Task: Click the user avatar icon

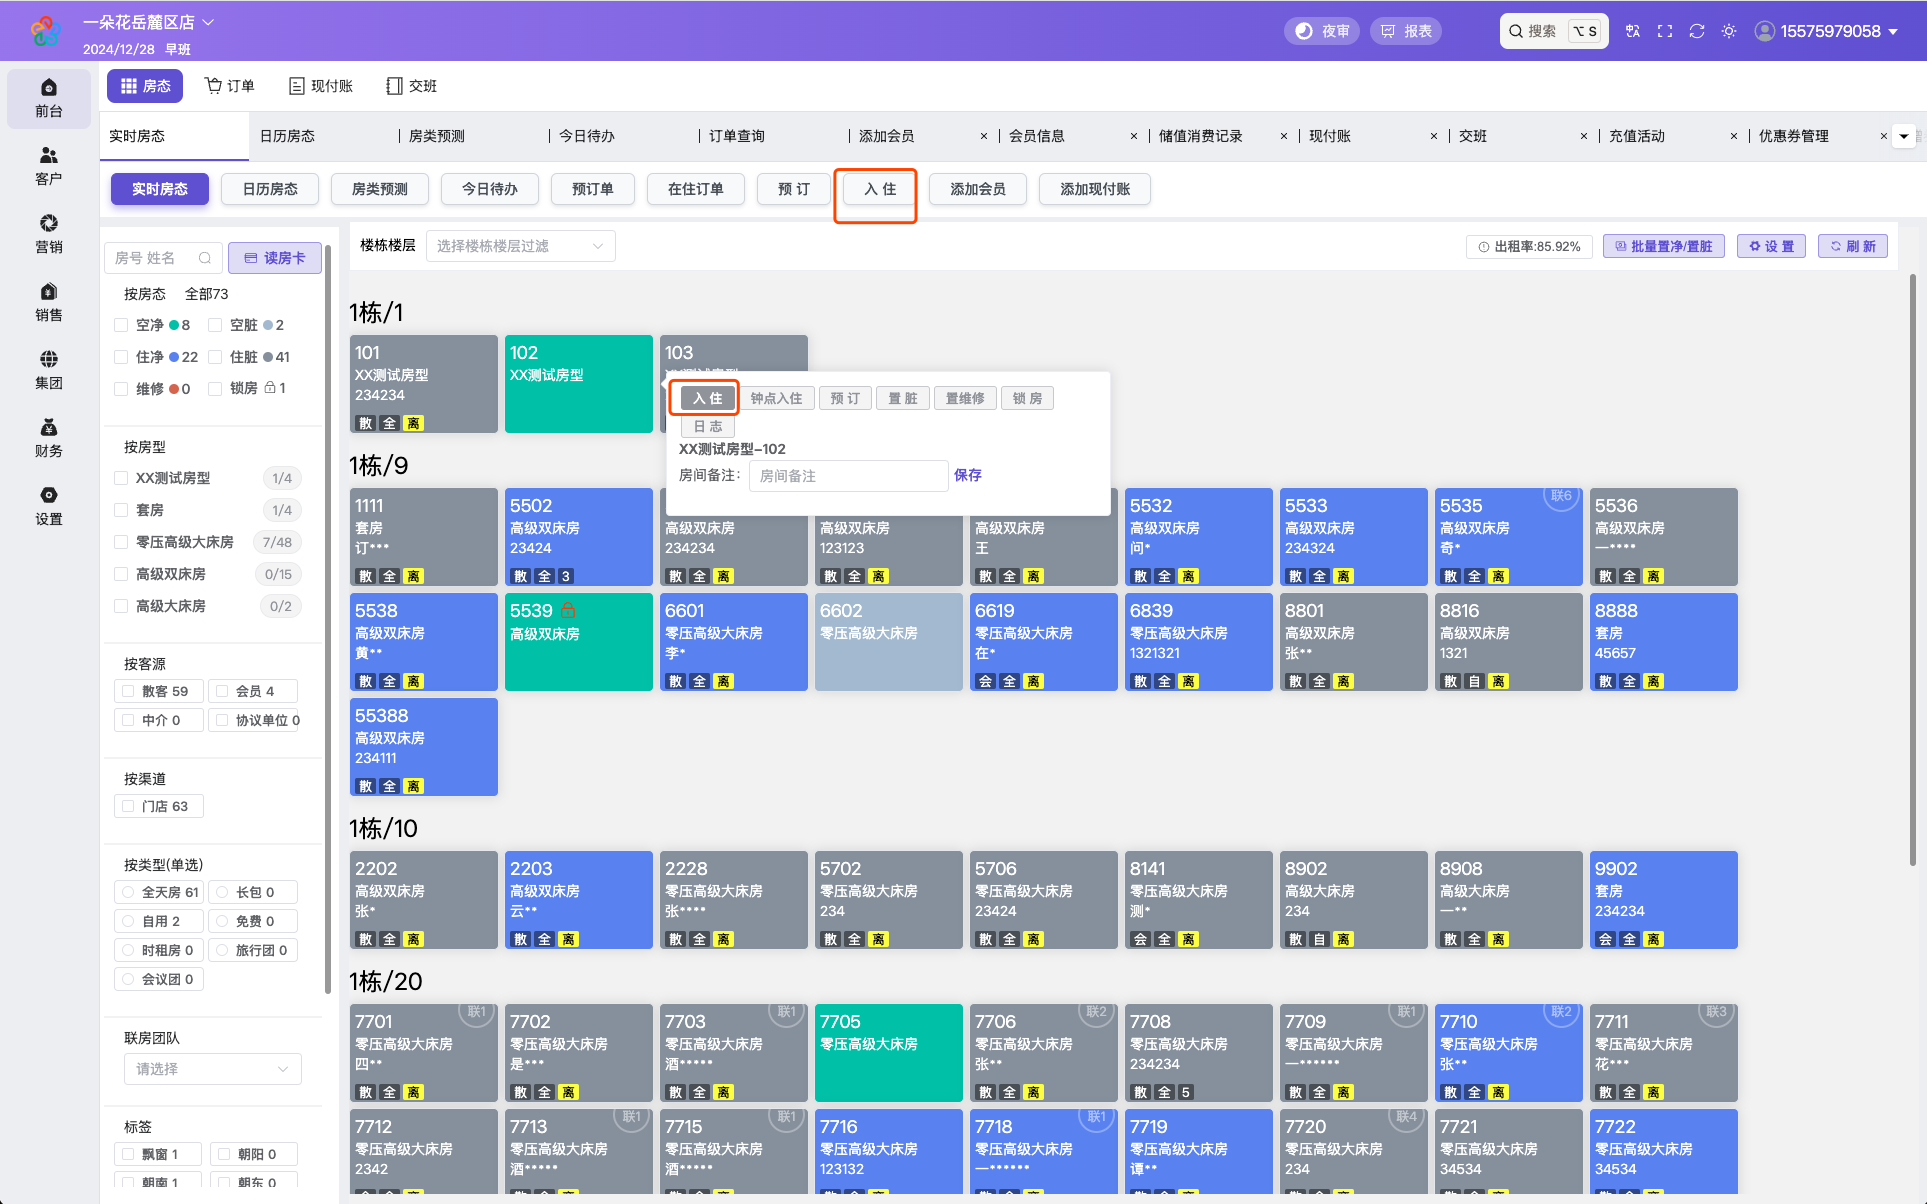Action: point(1765,31)
